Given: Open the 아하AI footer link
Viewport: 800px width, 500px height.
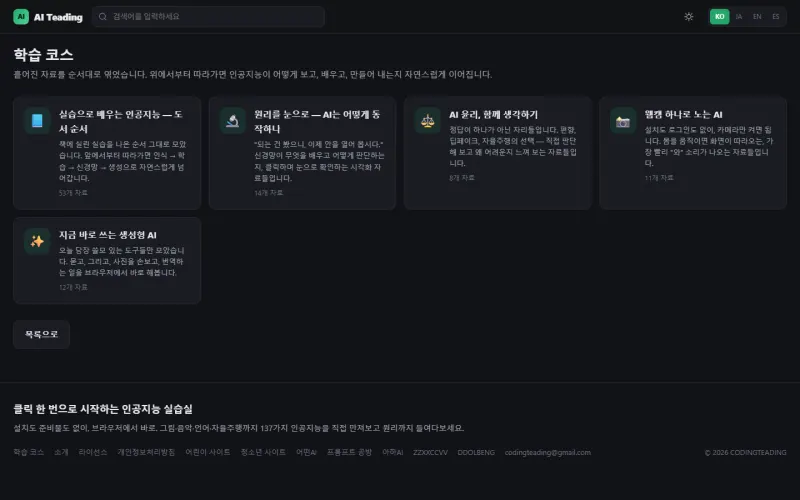Looking at the screenshot, I should [x=392, y=452].
